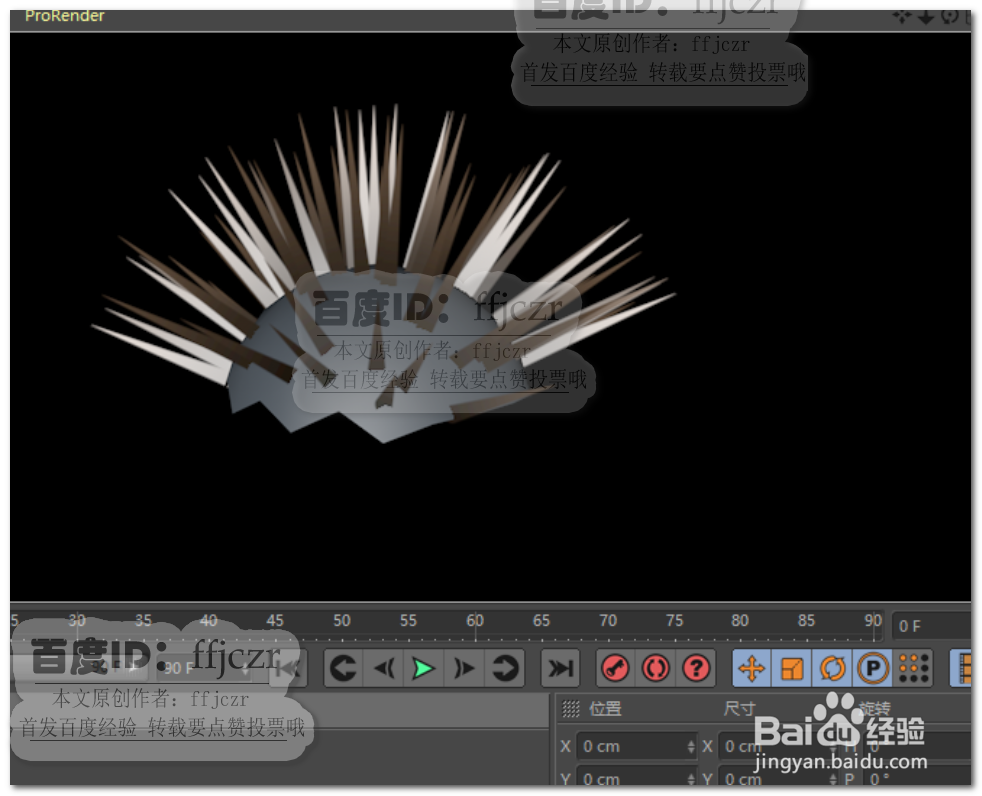The height and width of the screenshot is (796, 982).
Task: Click the stepper on the Y position field
Action: tap(691, 778)
